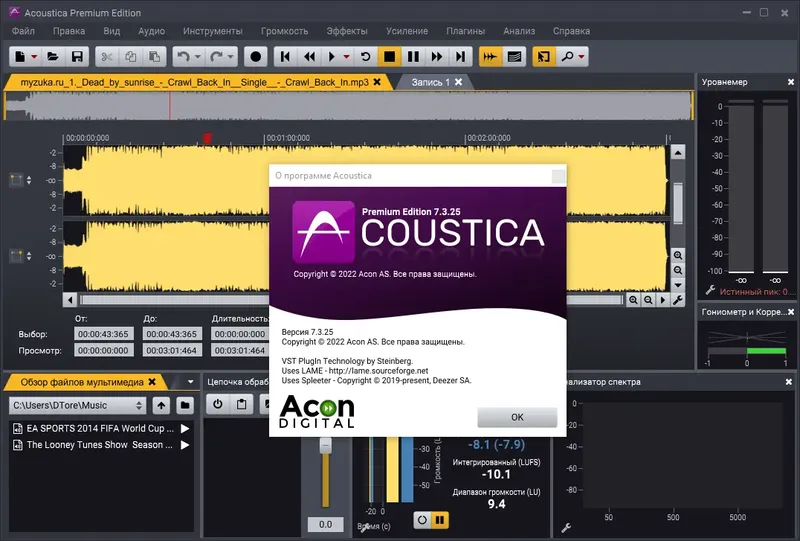The height and width of the screenshot is (541, 800).
Task: Toggle the spectrogram view mode icon
Action: [x=515, y=57]
